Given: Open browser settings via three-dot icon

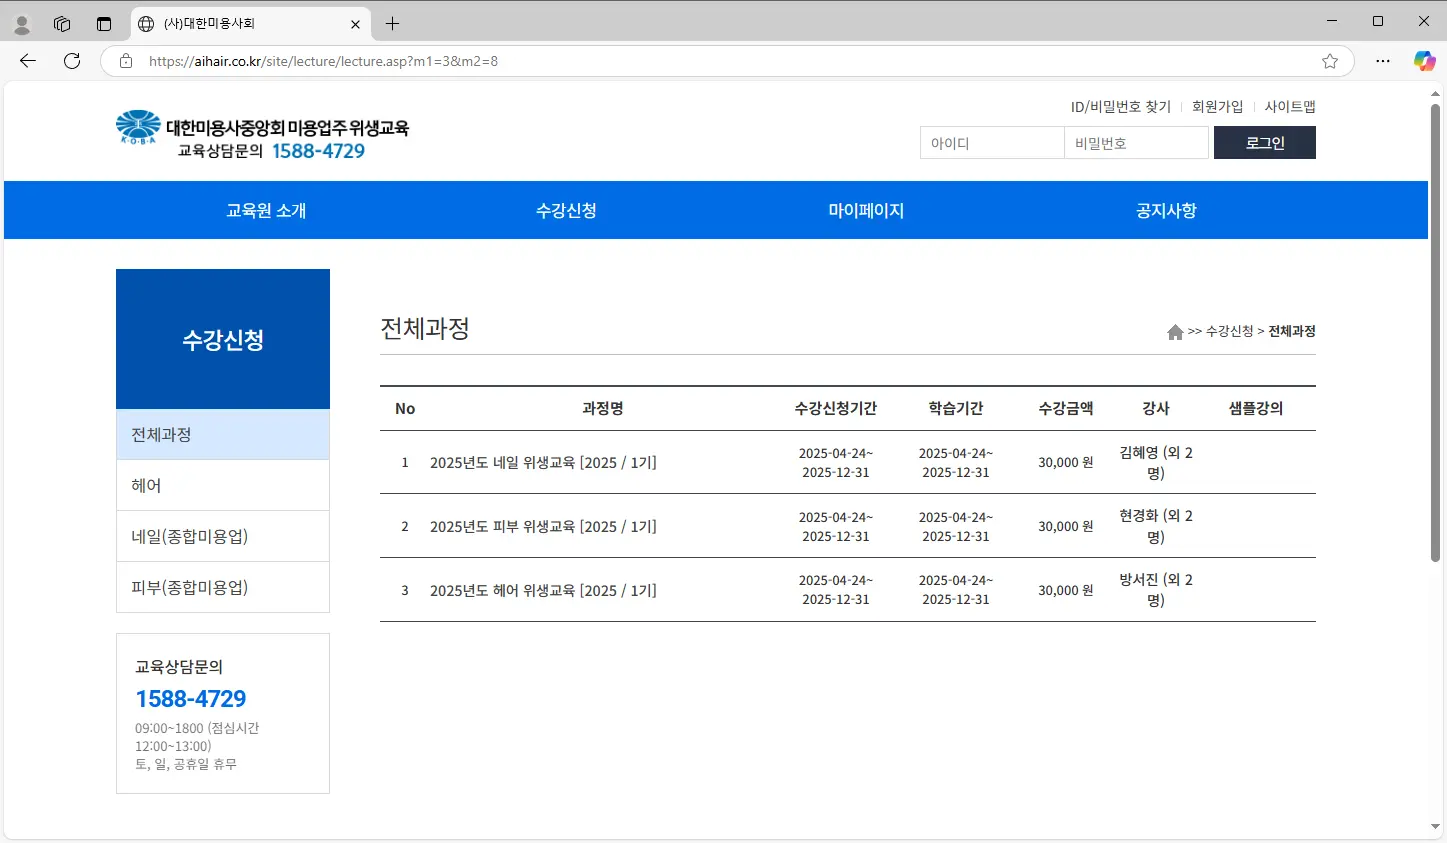Looking at the screenshot, I should [1383, 61].
